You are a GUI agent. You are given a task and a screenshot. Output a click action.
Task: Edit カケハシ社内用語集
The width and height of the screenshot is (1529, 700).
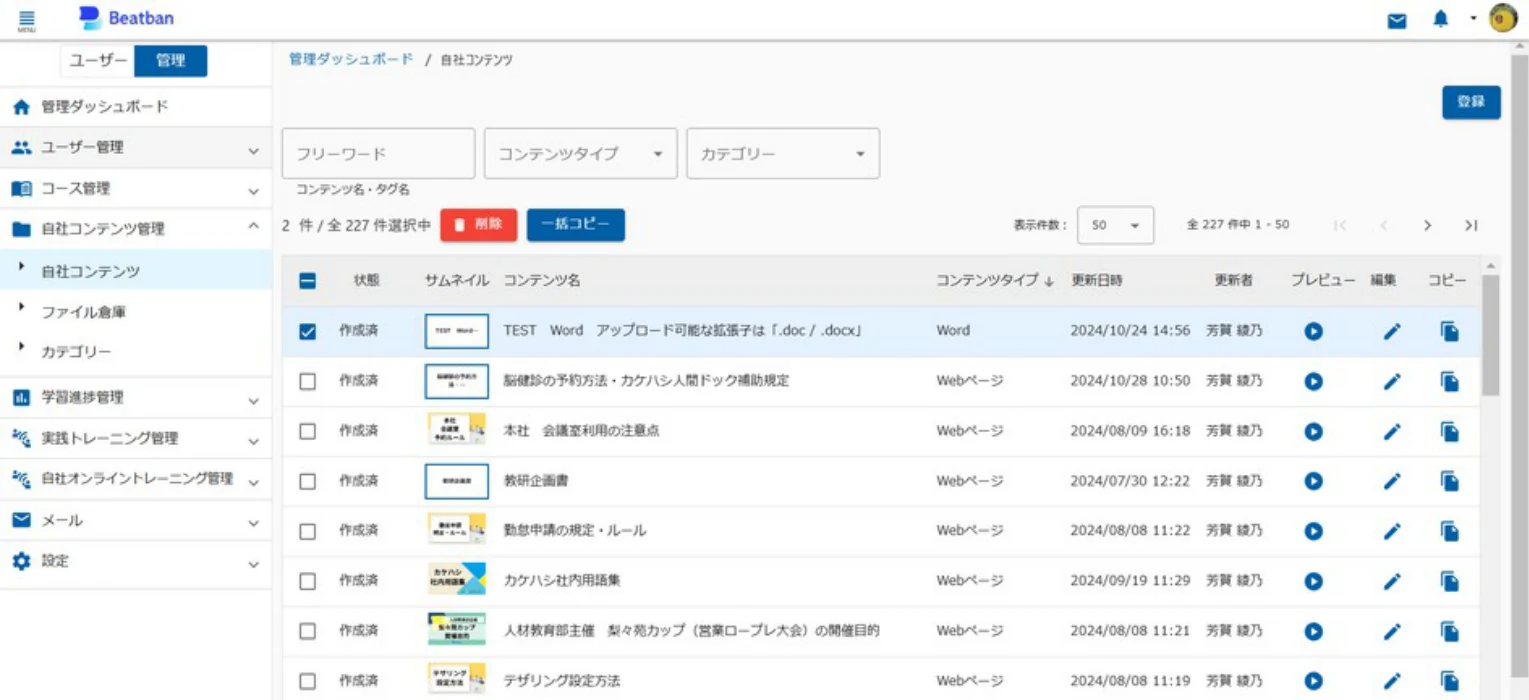tap(1392, 581)
